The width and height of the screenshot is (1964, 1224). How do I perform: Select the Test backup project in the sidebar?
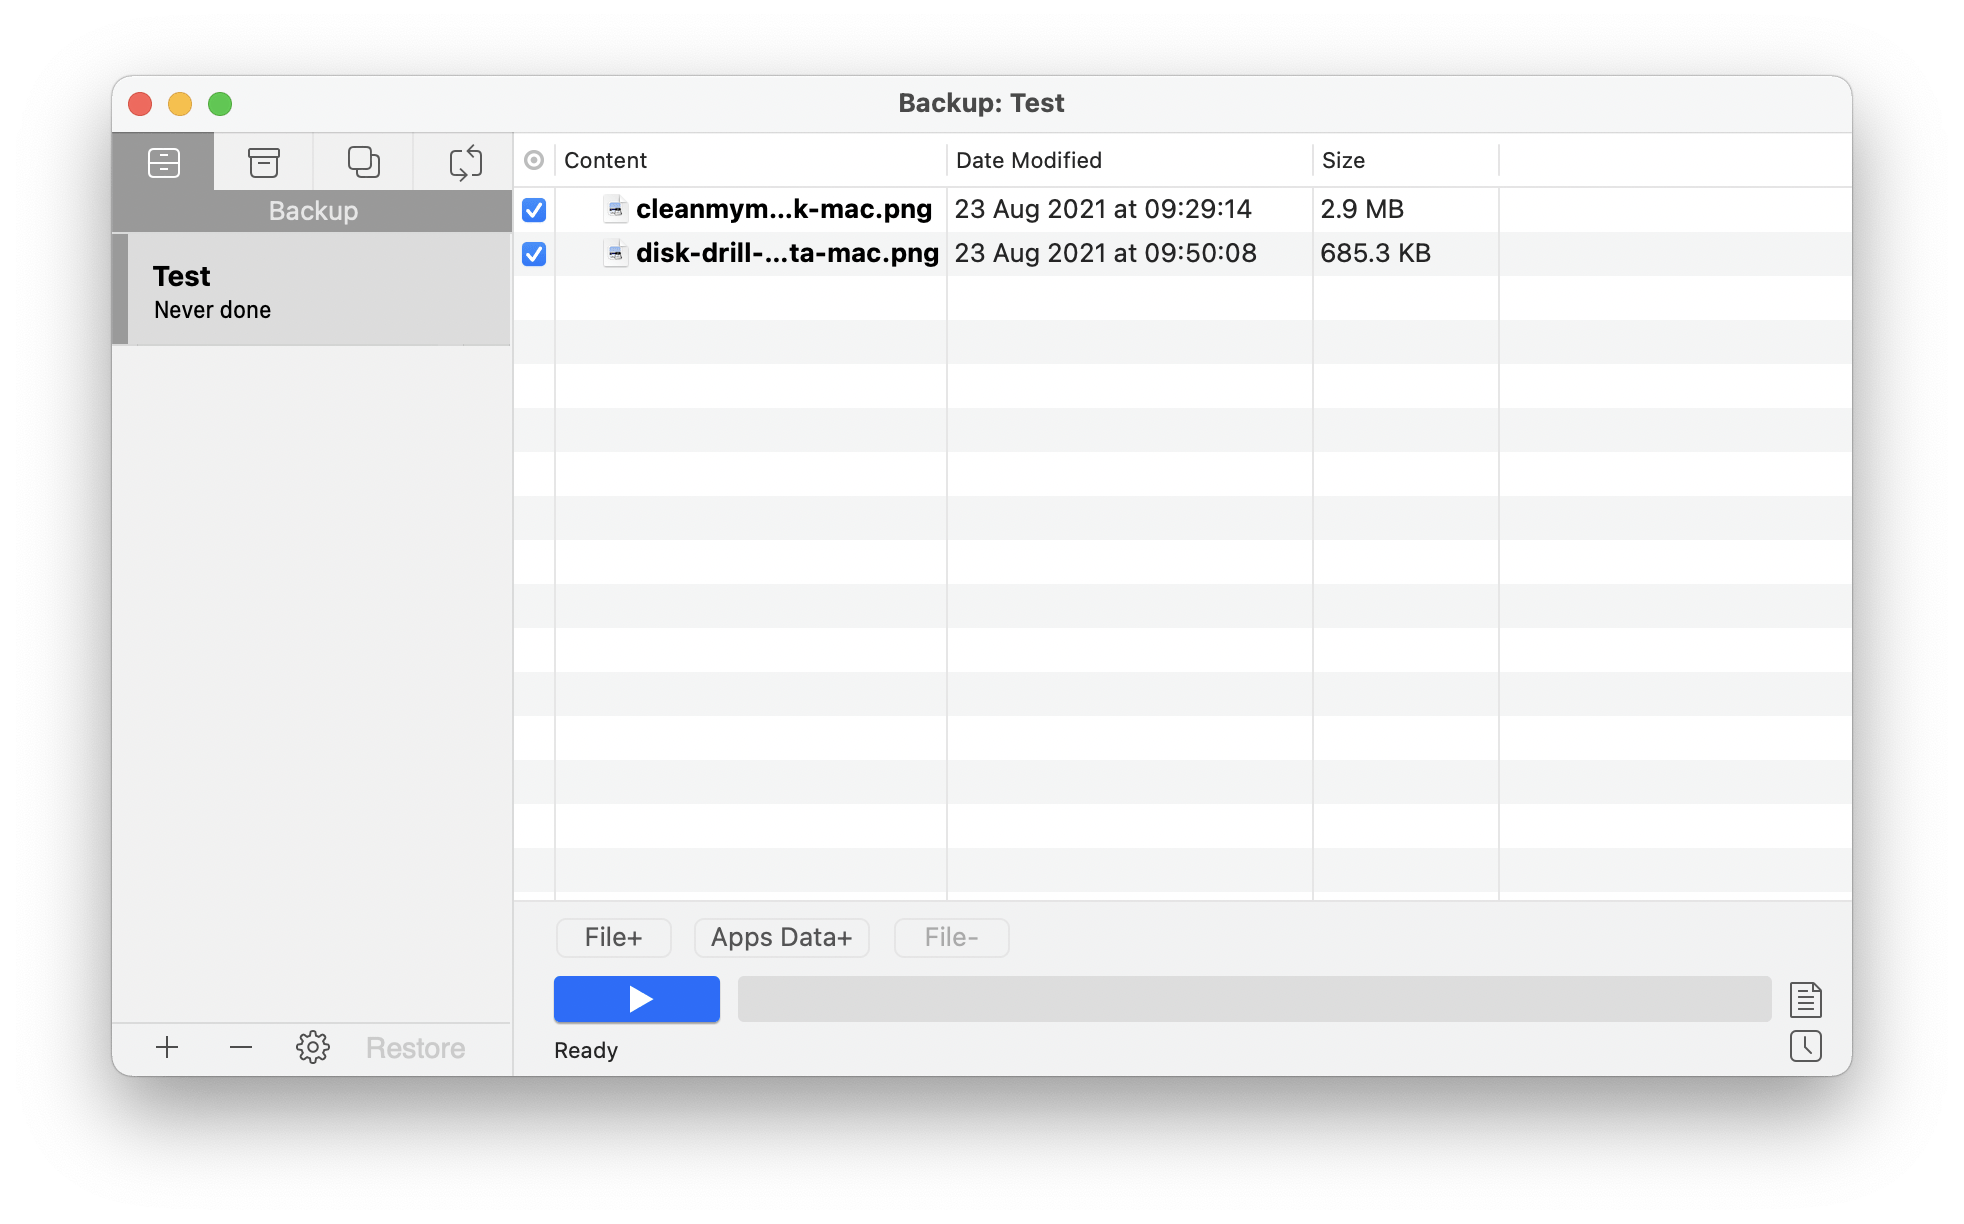[x=313, y=290]
